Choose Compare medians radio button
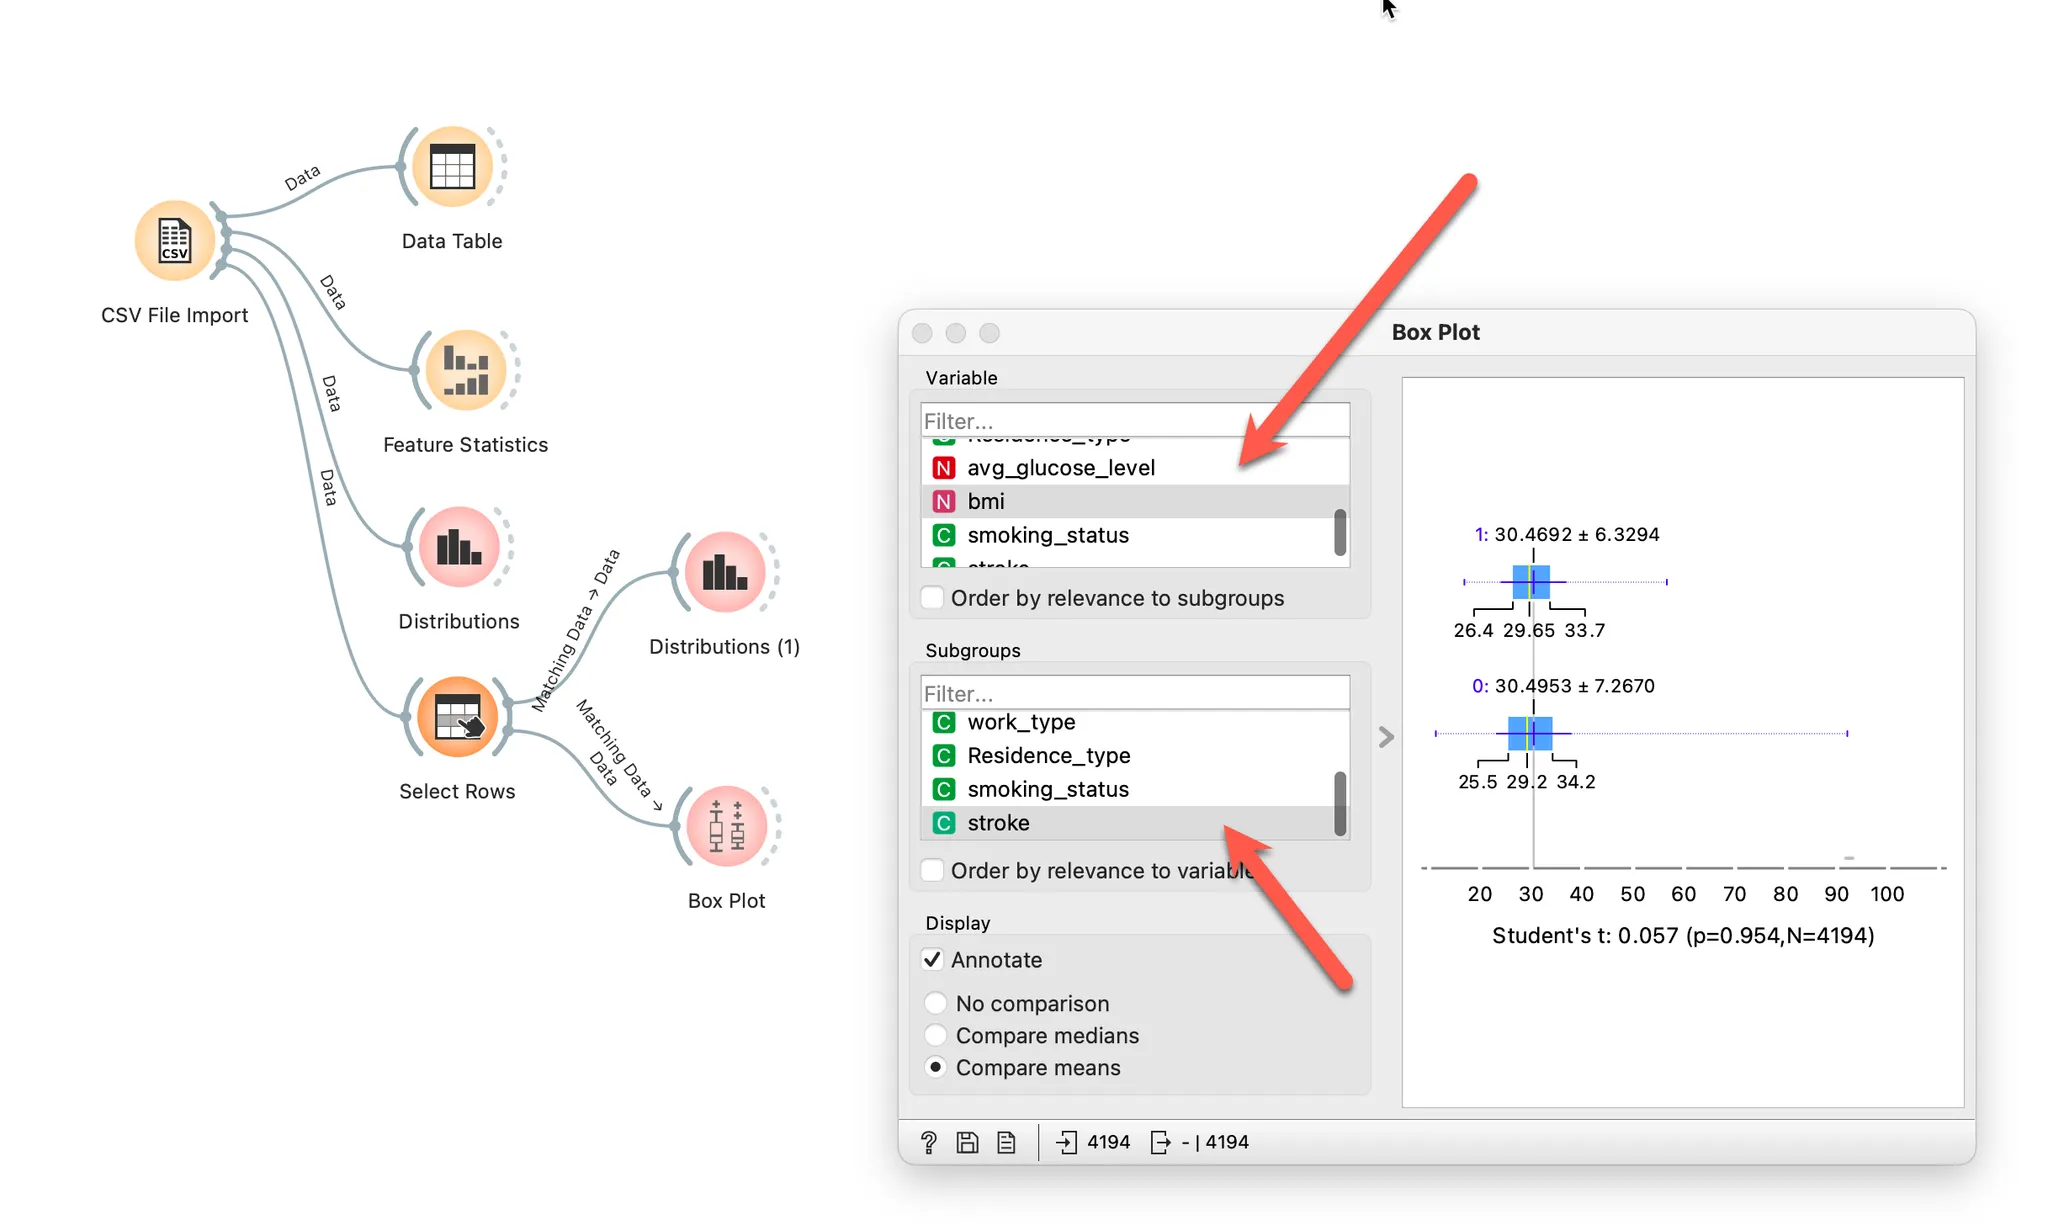Screen dimensions: 2048x1230 pos(936,1035)
